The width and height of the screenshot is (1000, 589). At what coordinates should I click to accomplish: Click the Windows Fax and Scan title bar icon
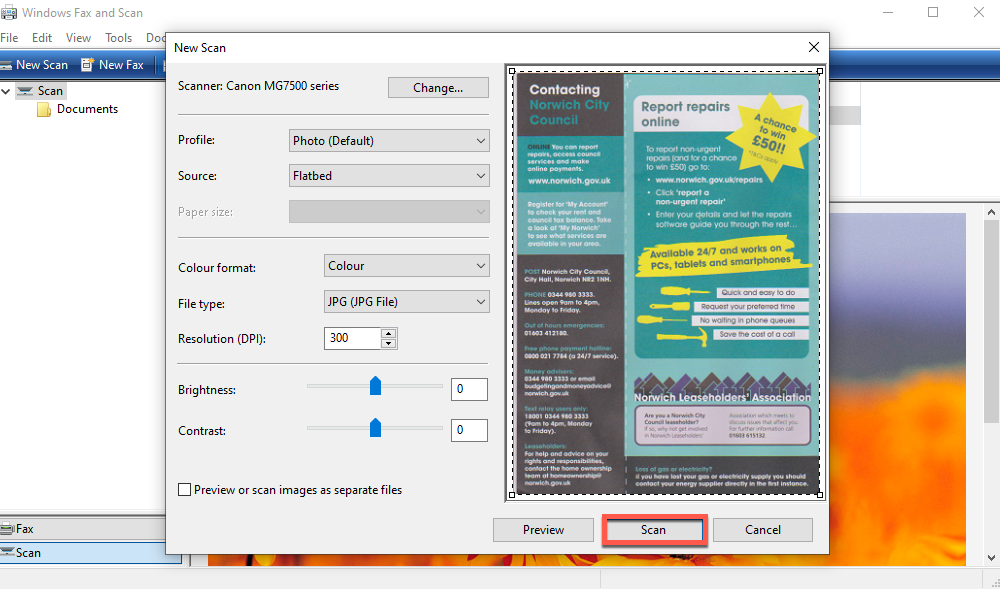click(8, 13)
